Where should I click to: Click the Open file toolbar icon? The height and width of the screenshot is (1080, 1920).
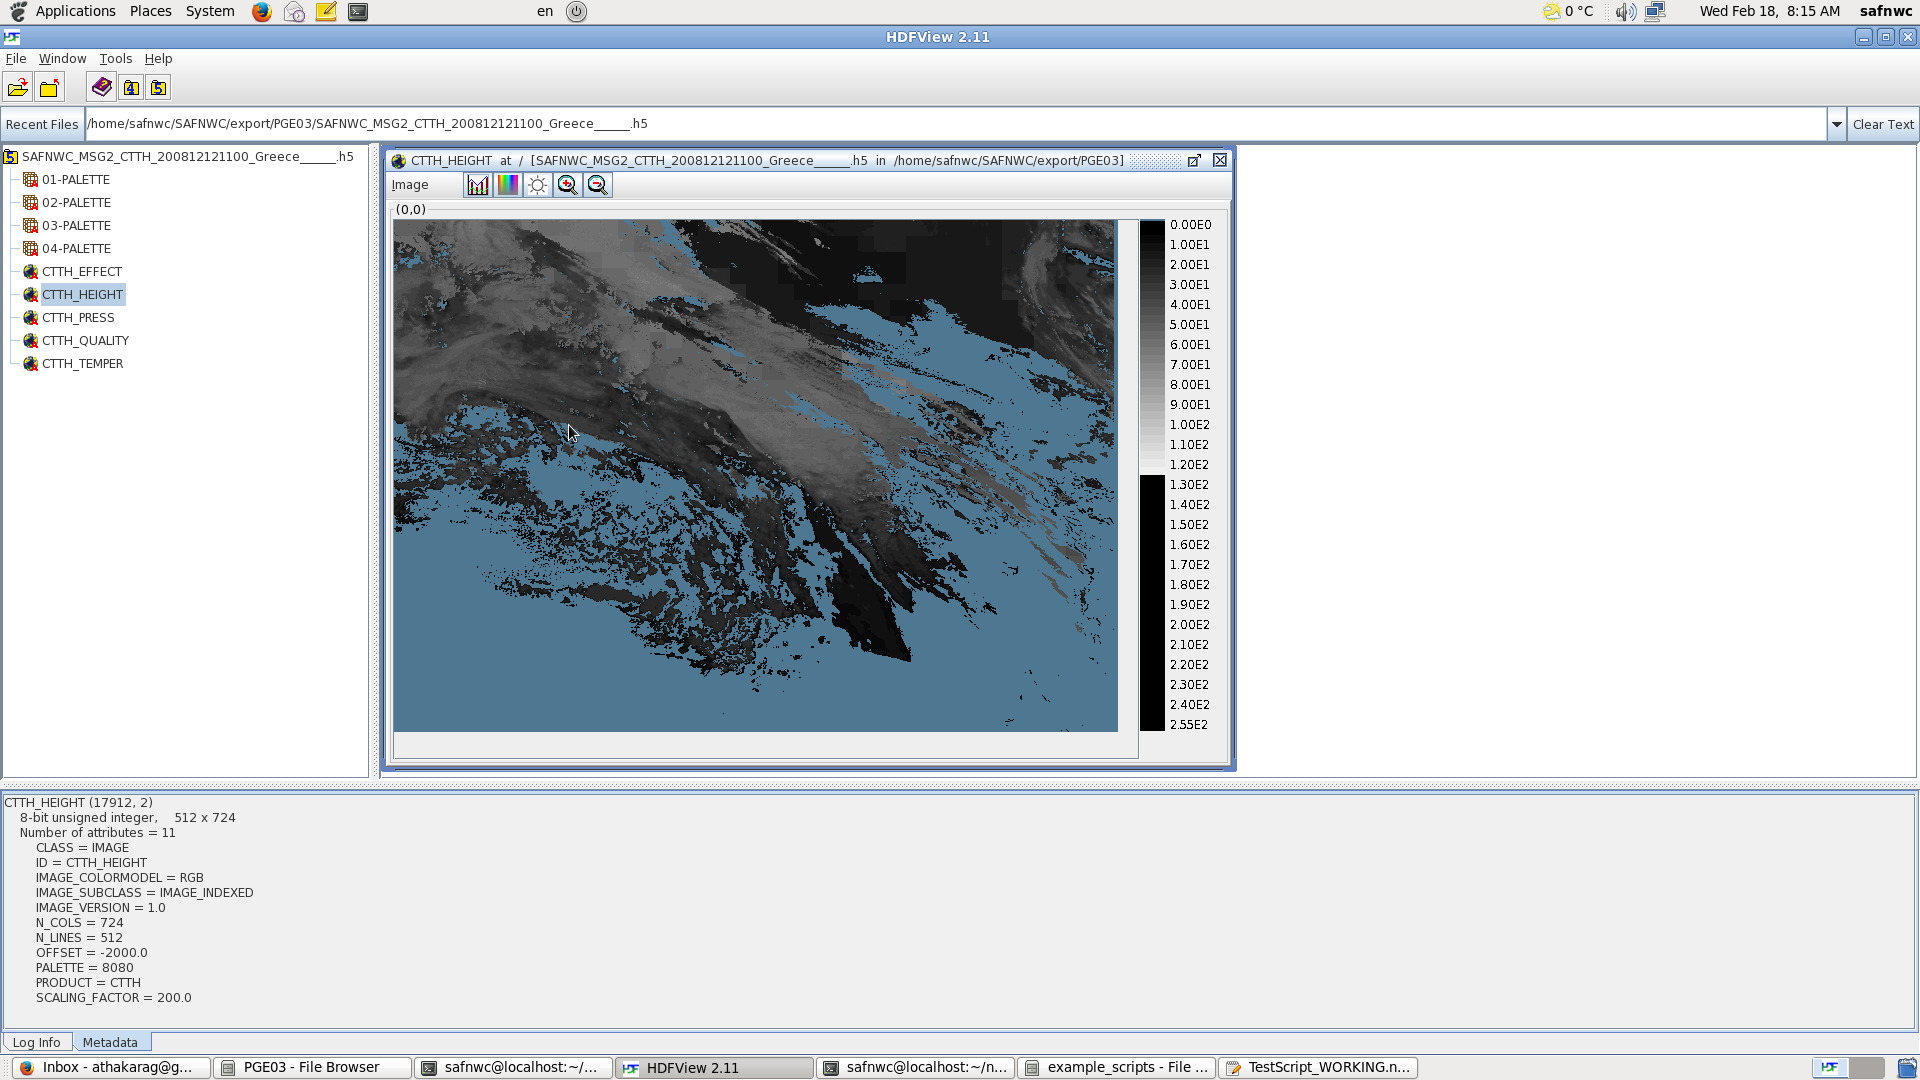click(18, 88)
